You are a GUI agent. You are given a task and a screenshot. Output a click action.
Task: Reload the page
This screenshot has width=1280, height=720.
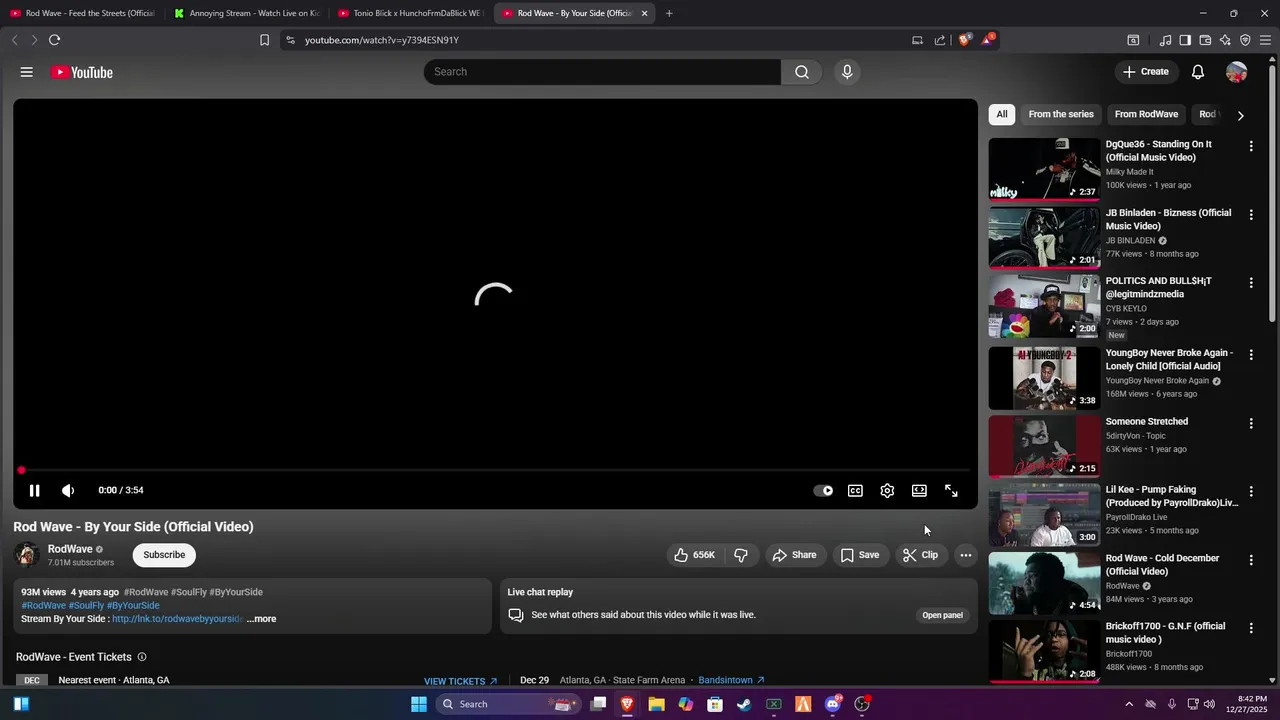pos(54,40)
